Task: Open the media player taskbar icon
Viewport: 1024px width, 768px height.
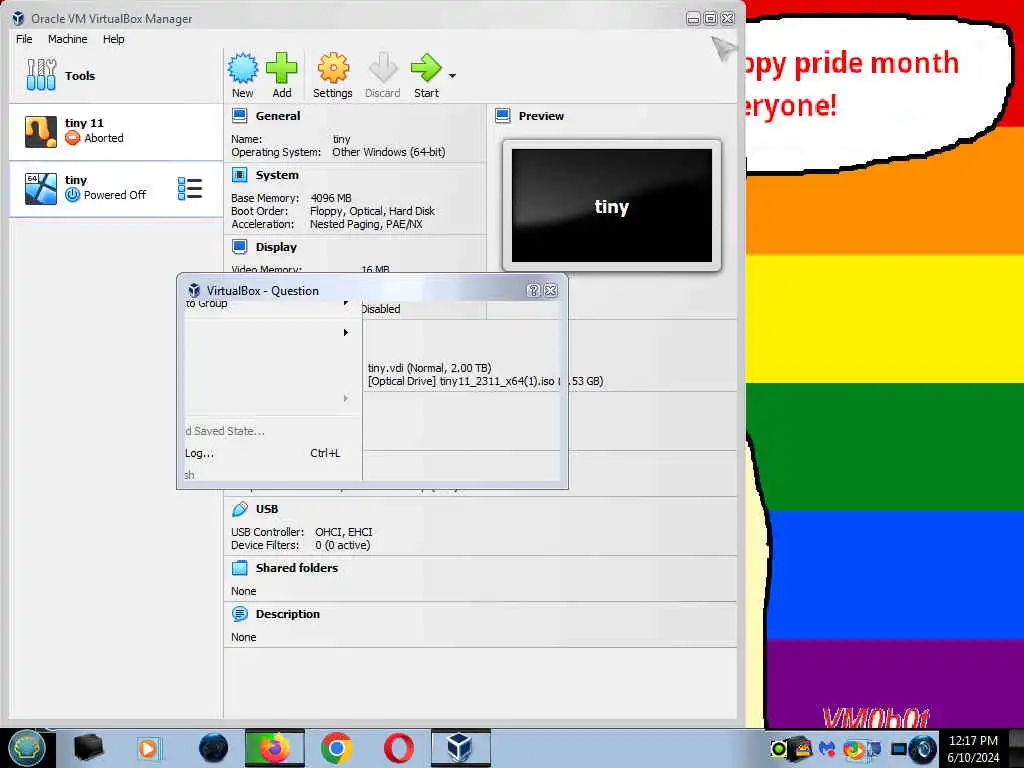Action: (149, 748)
